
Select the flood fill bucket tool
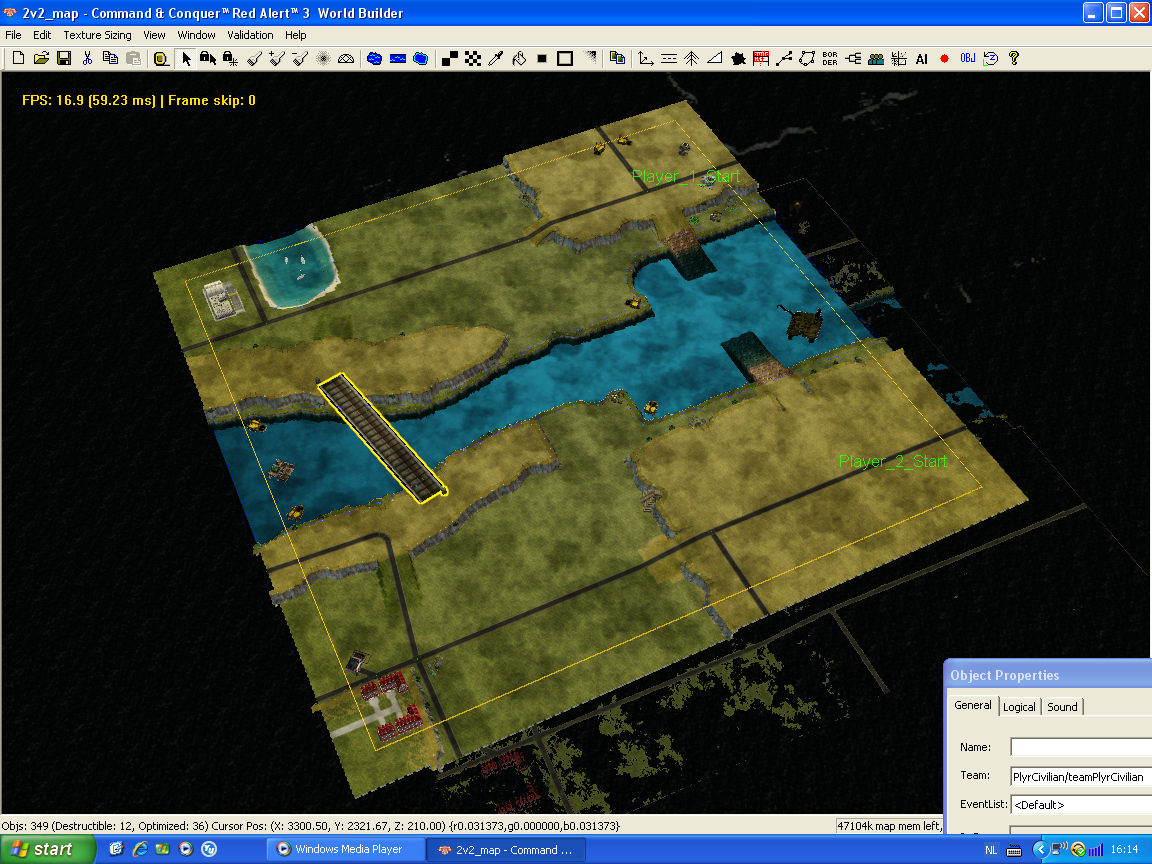pos(519,59)
